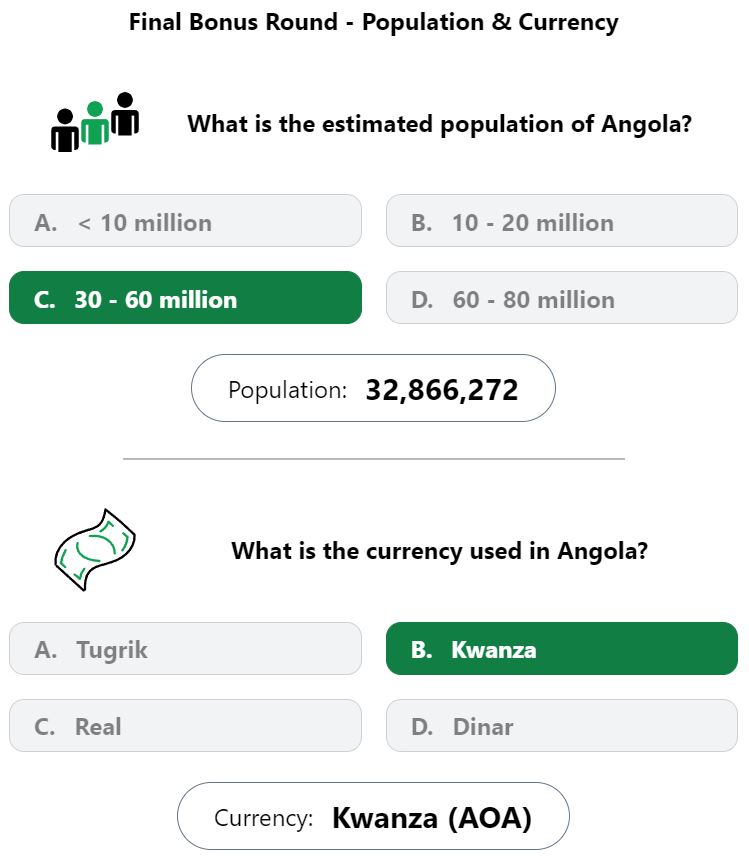Click the 'Population:' label in the result pill
749x856 pixels.
(288, 390)
